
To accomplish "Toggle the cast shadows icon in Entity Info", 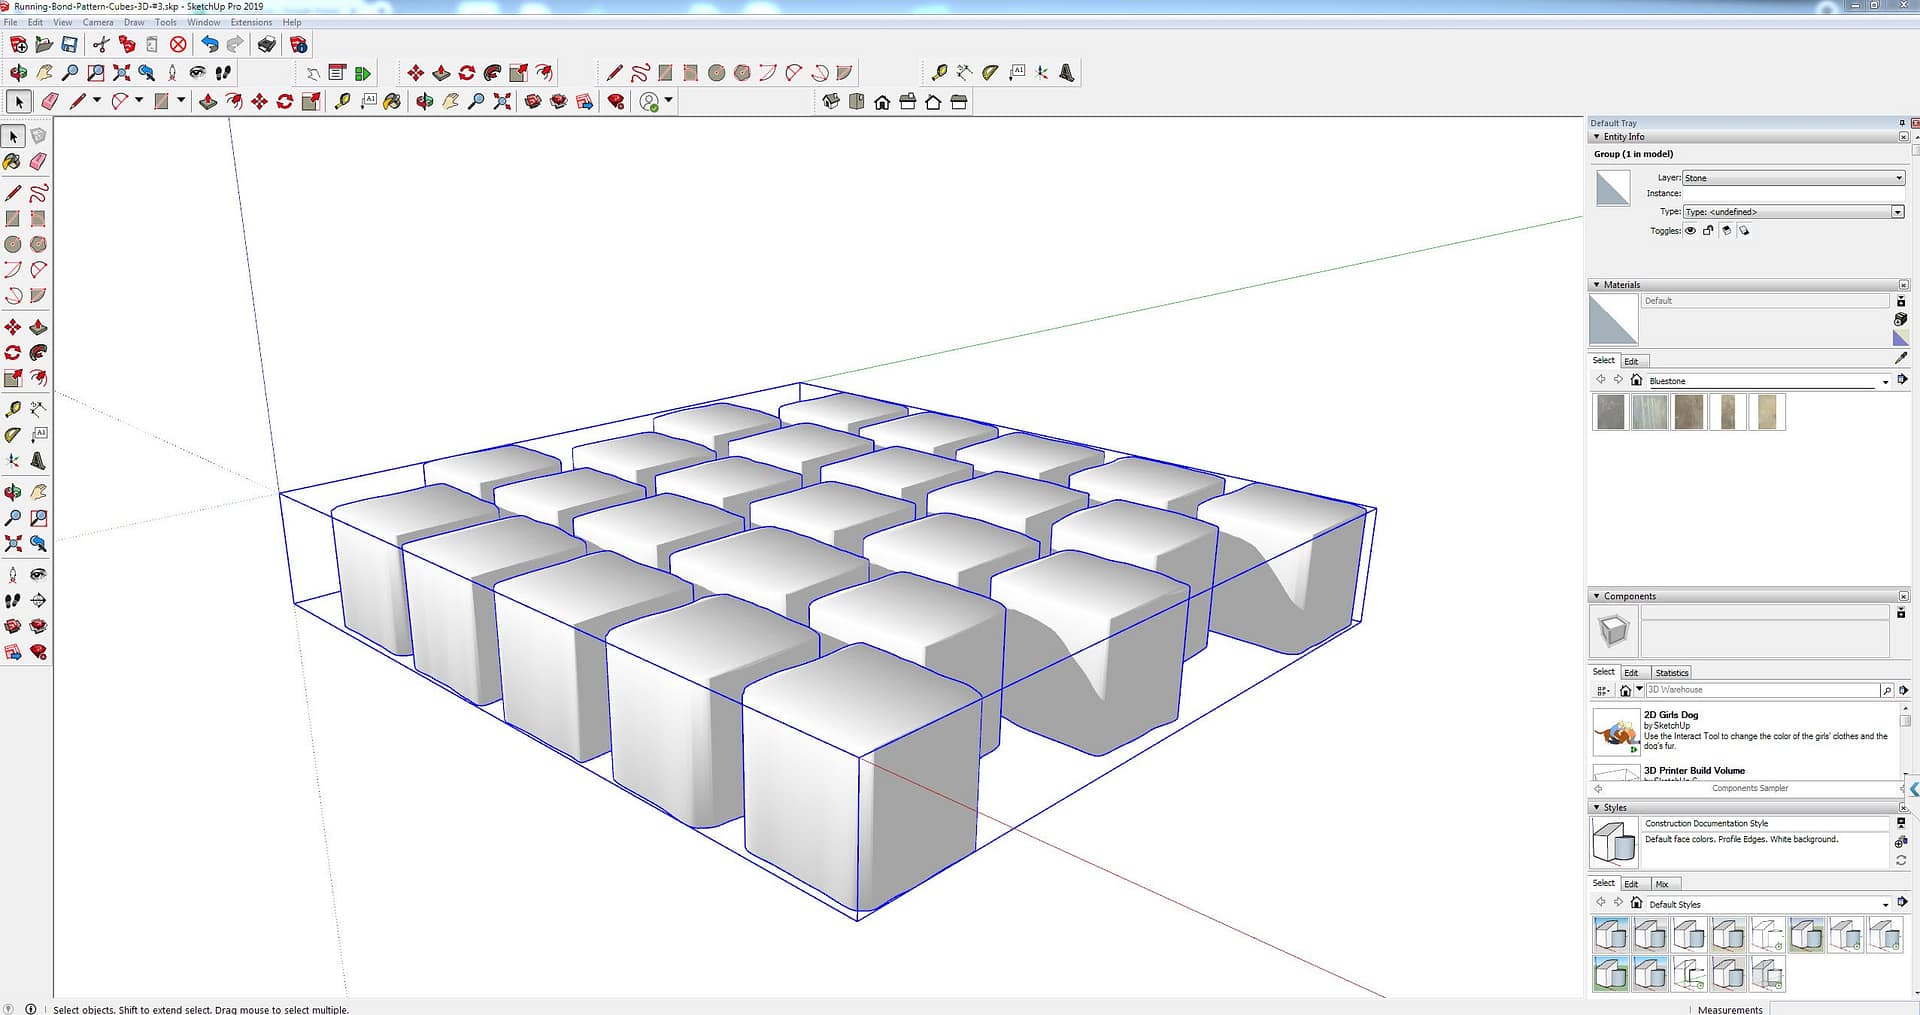I will 1744,231.
